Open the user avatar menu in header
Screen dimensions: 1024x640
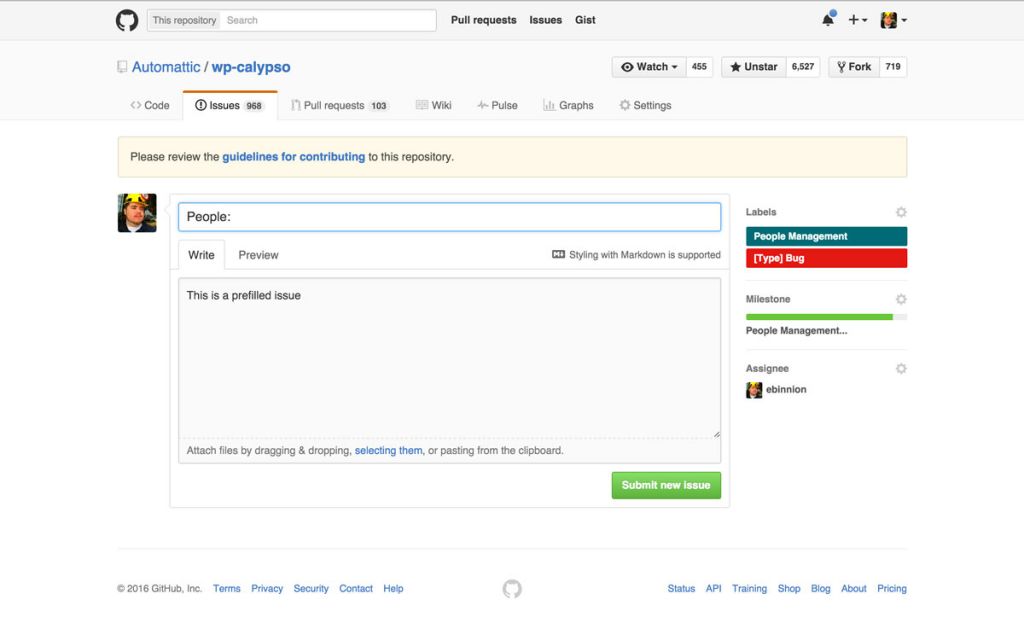point(893,20)
